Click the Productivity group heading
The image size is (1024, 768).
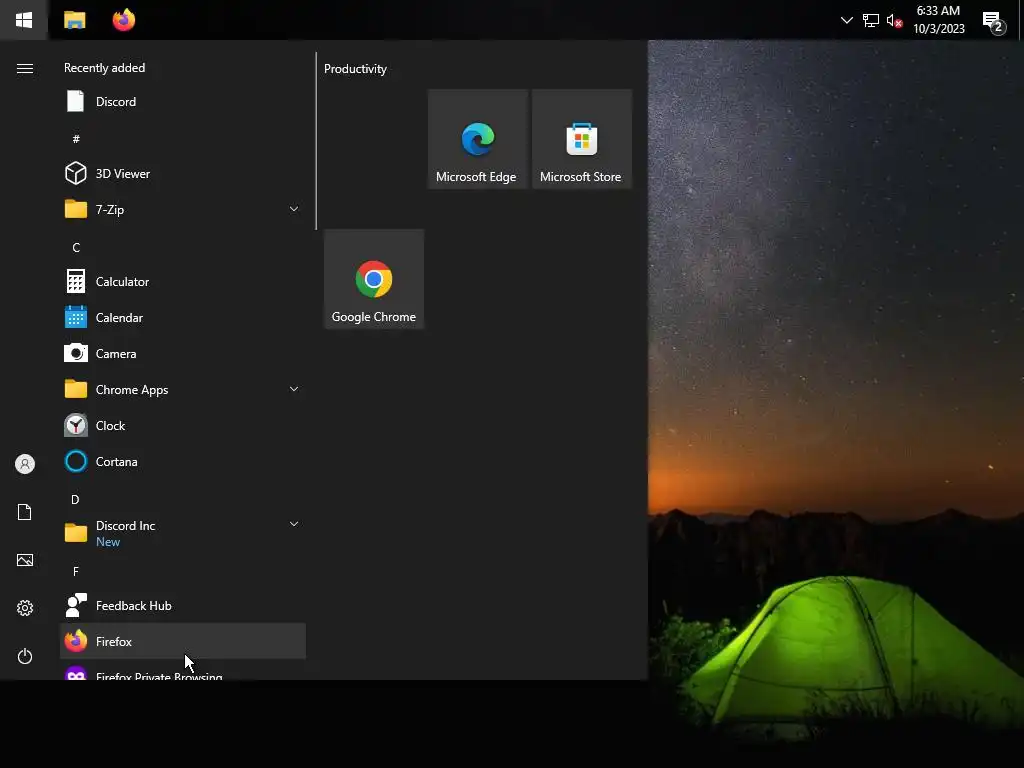point(355,69)
